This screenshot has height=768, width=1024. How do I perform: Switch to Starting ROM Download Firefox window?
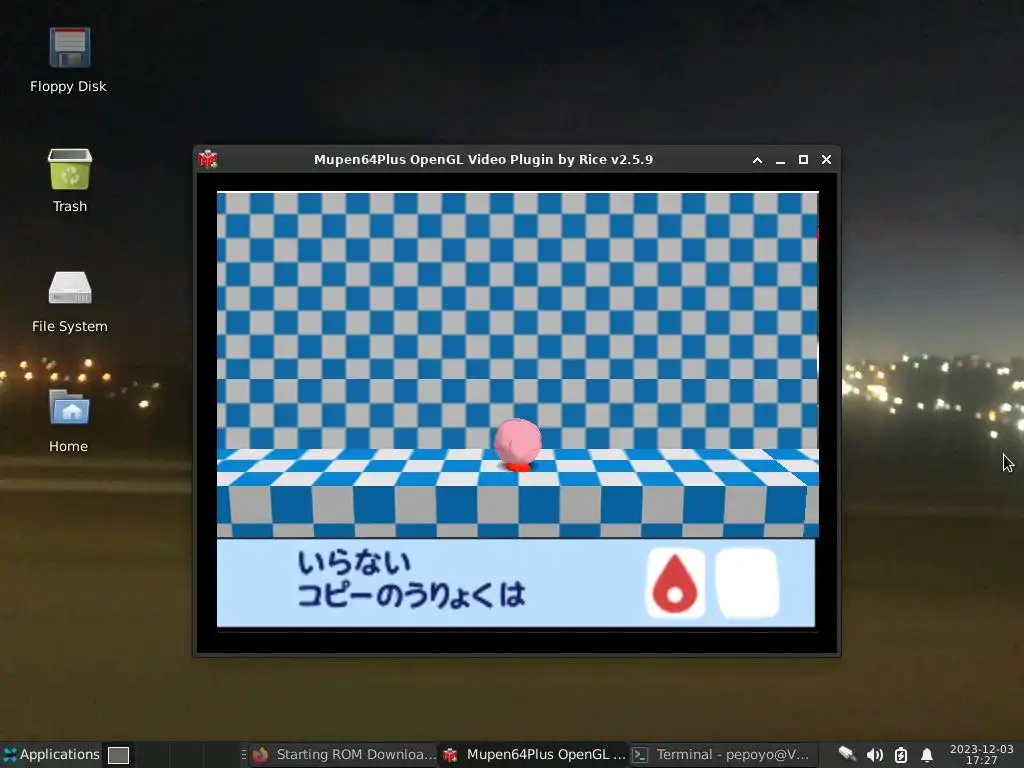344,755
